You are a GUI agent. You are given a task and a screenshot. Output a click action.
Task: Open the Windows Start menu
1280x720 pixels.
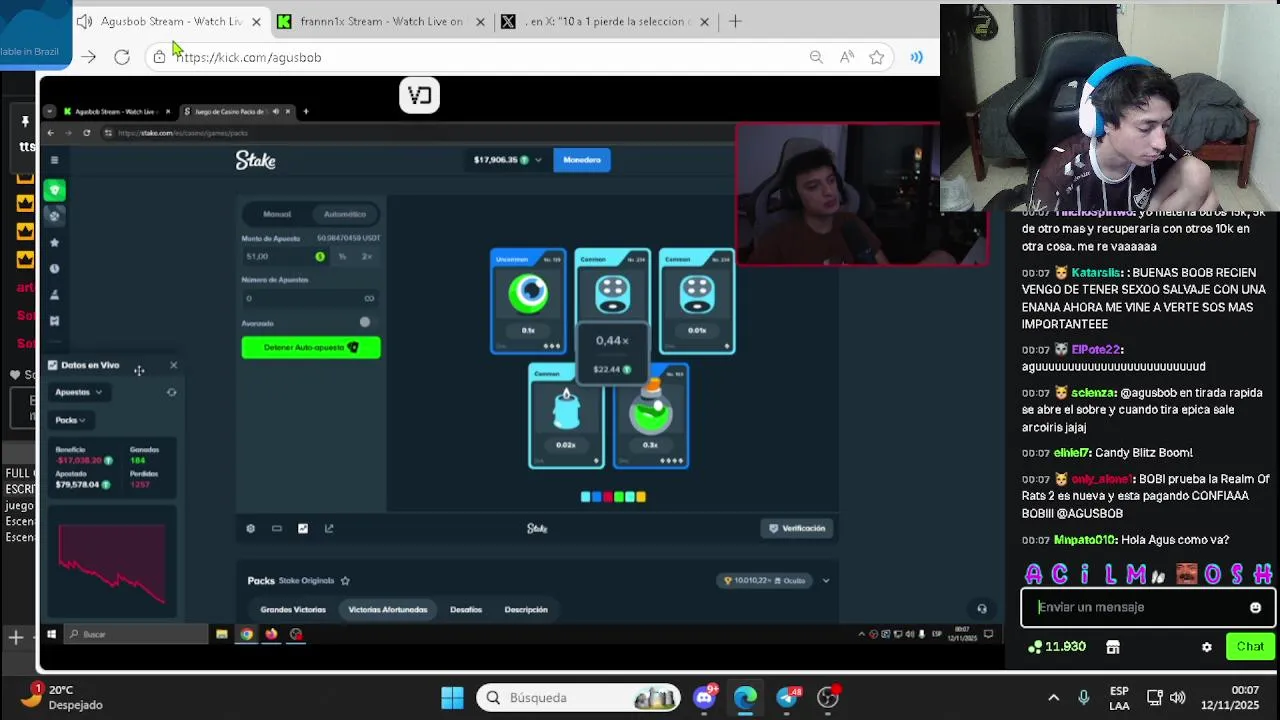[452, 697]
